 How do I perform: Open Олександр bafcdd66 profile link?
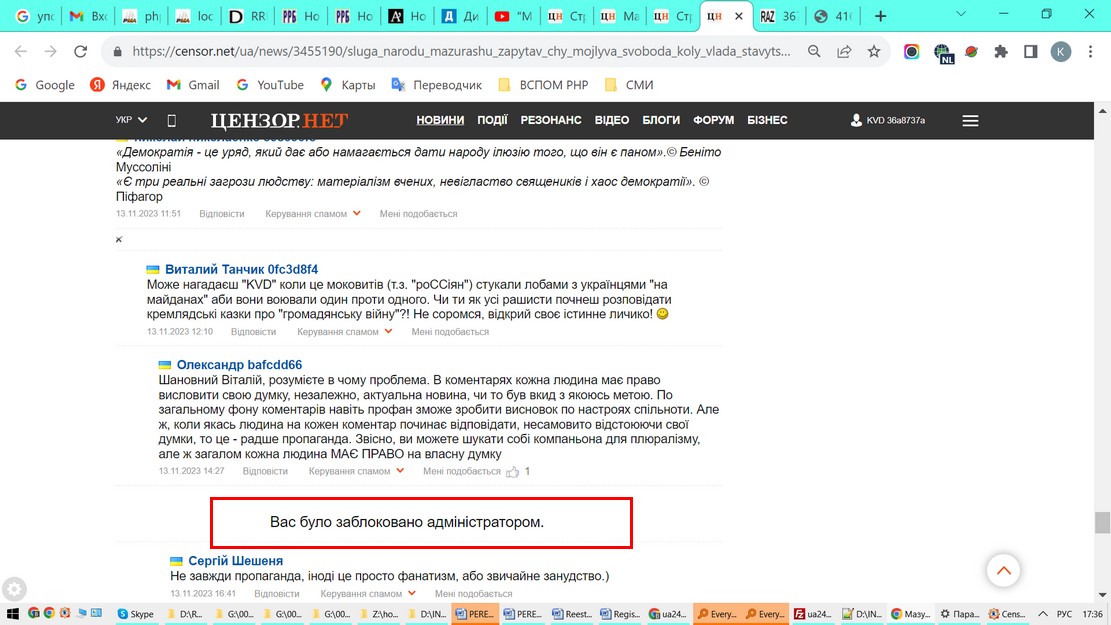[x=239, y=365]
